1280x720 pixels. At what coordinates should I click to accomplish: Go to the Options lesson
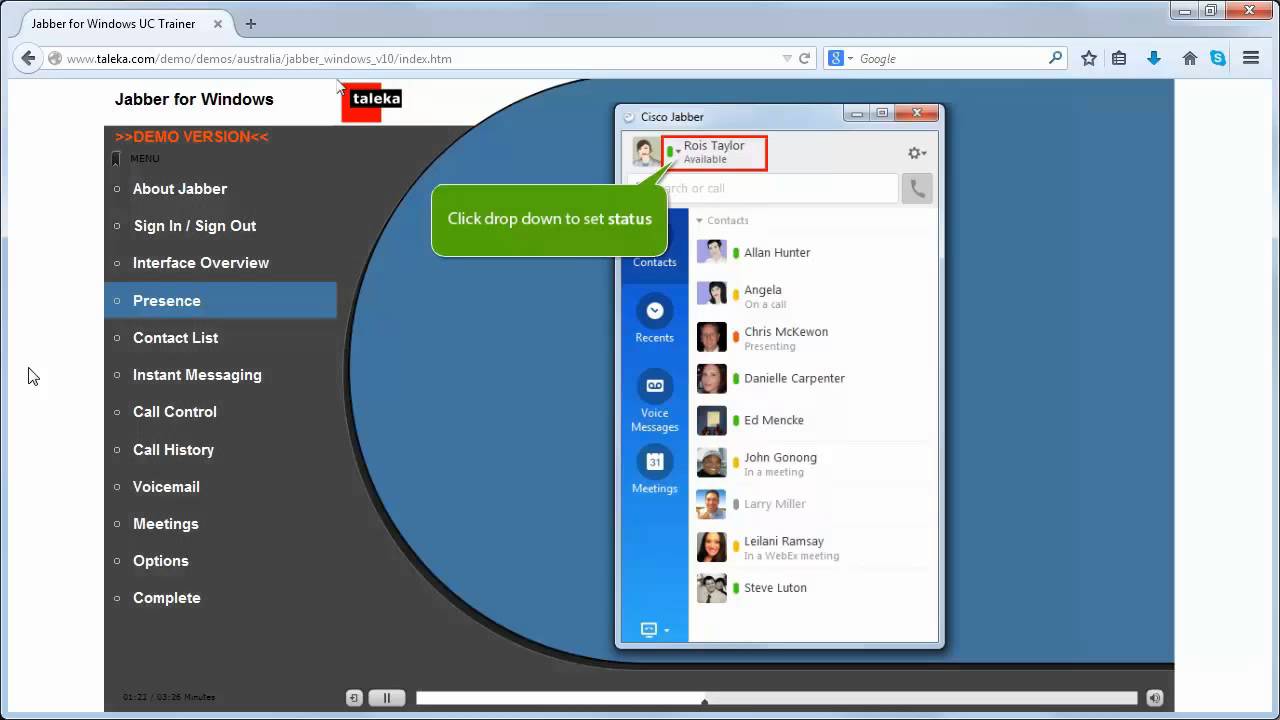point(161,561)
